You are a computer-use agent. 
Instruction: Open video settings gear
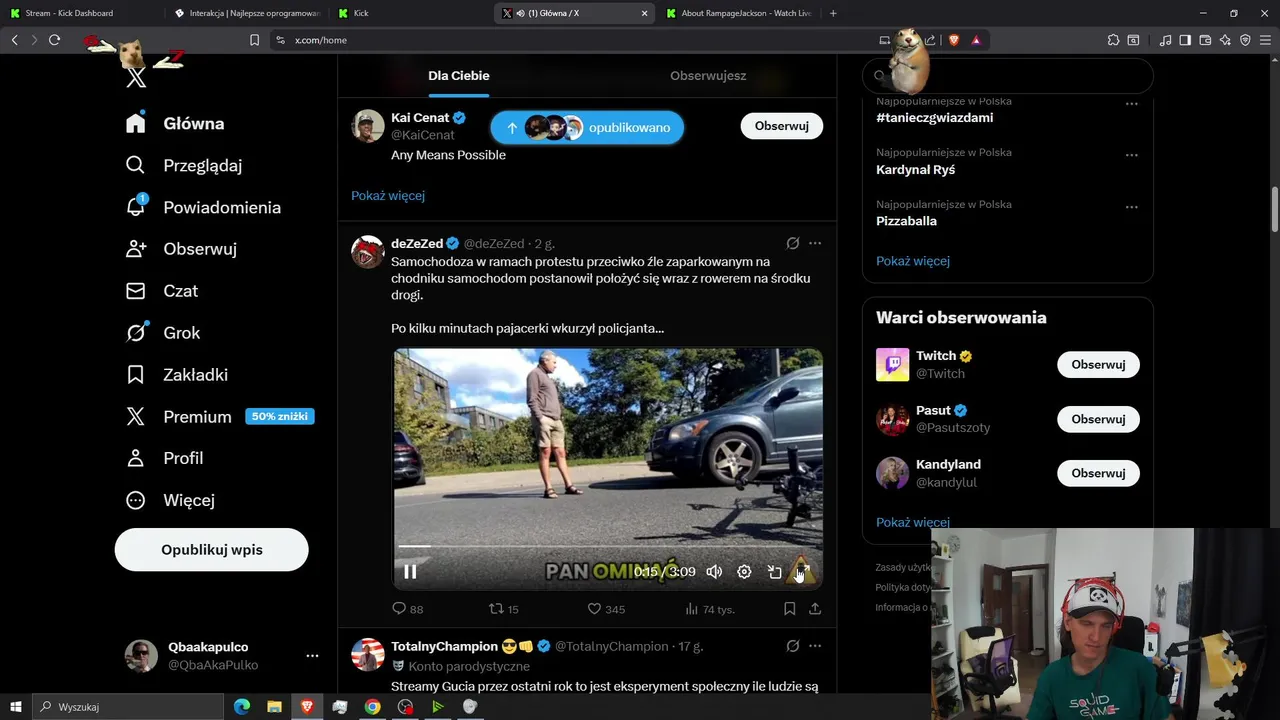[x=744, y=572]
